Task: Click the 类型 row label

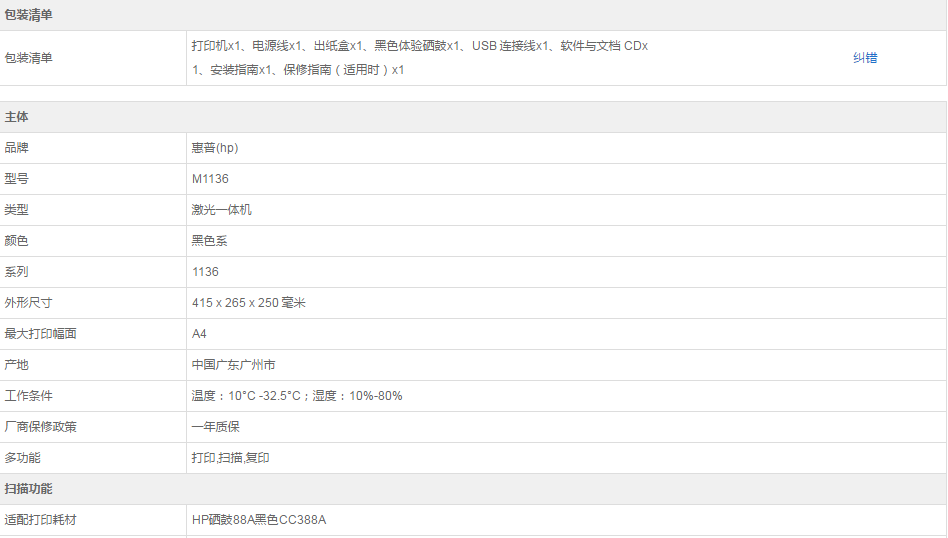Action: pos(16,210)
